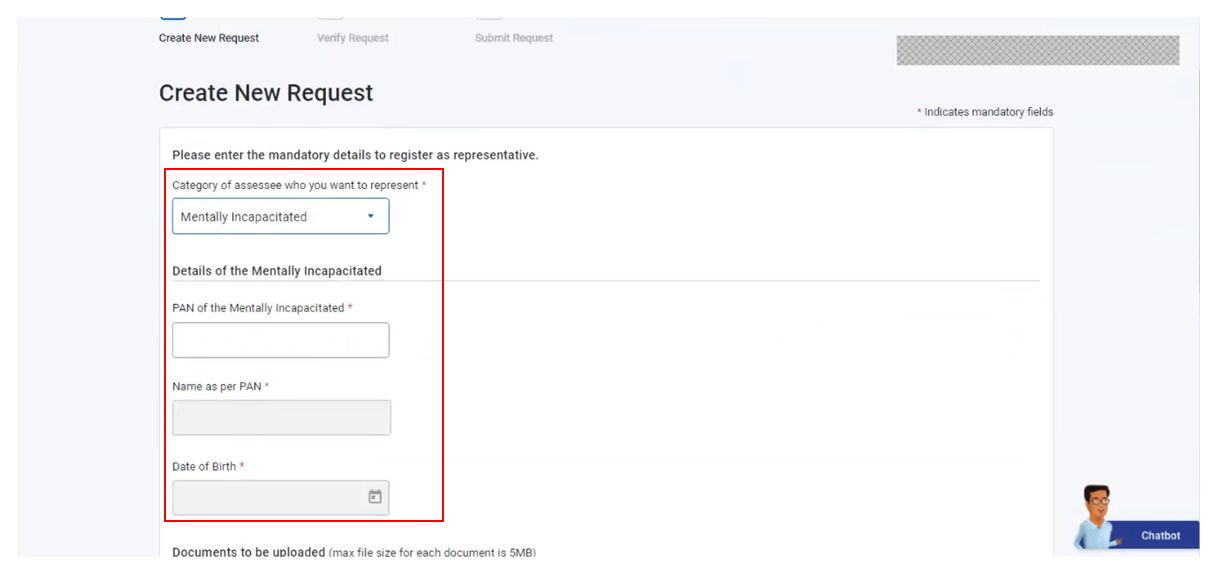
Task: Click the Category of assessee label
Action: click(295, 185)
